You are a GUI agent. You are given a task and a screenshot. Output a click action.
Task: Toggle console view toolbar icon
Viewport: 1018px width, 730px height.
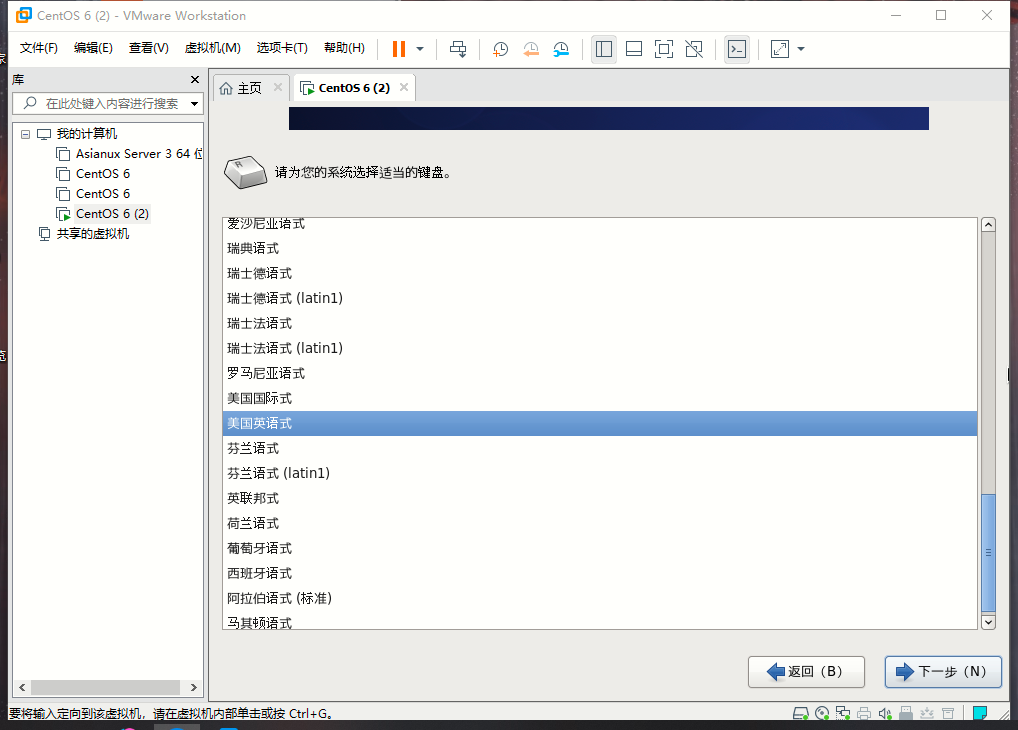[x=737, y=49]
